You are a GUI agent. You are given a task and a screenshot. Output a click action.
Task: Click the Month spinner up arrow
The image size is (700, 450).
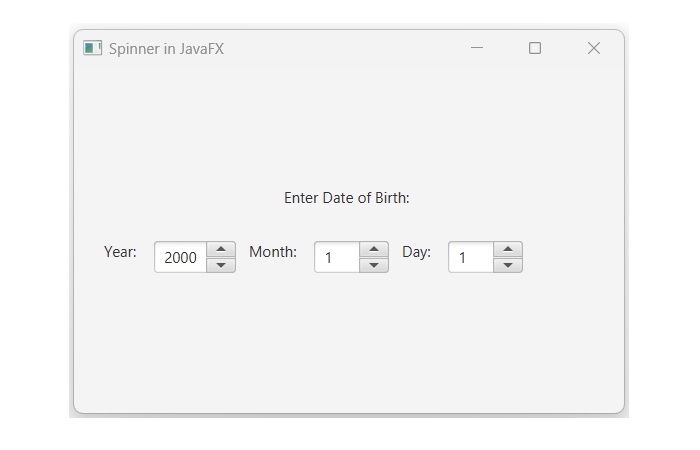click(x=373, y=250)
